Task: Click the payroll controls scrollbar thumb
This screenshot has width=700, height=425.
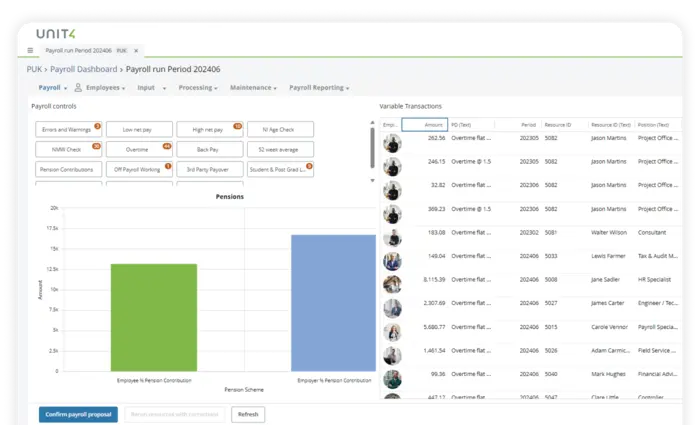Action: [372, 148]
